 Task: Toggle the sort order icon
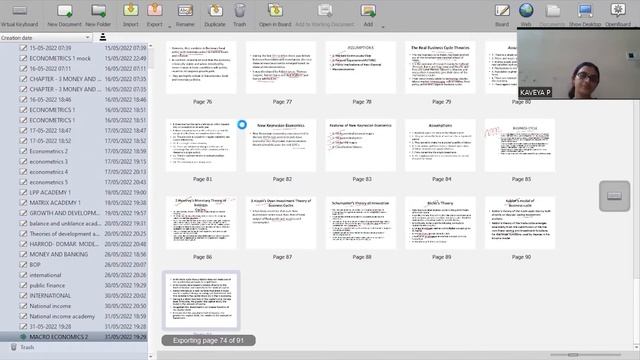tap(103, 37)
